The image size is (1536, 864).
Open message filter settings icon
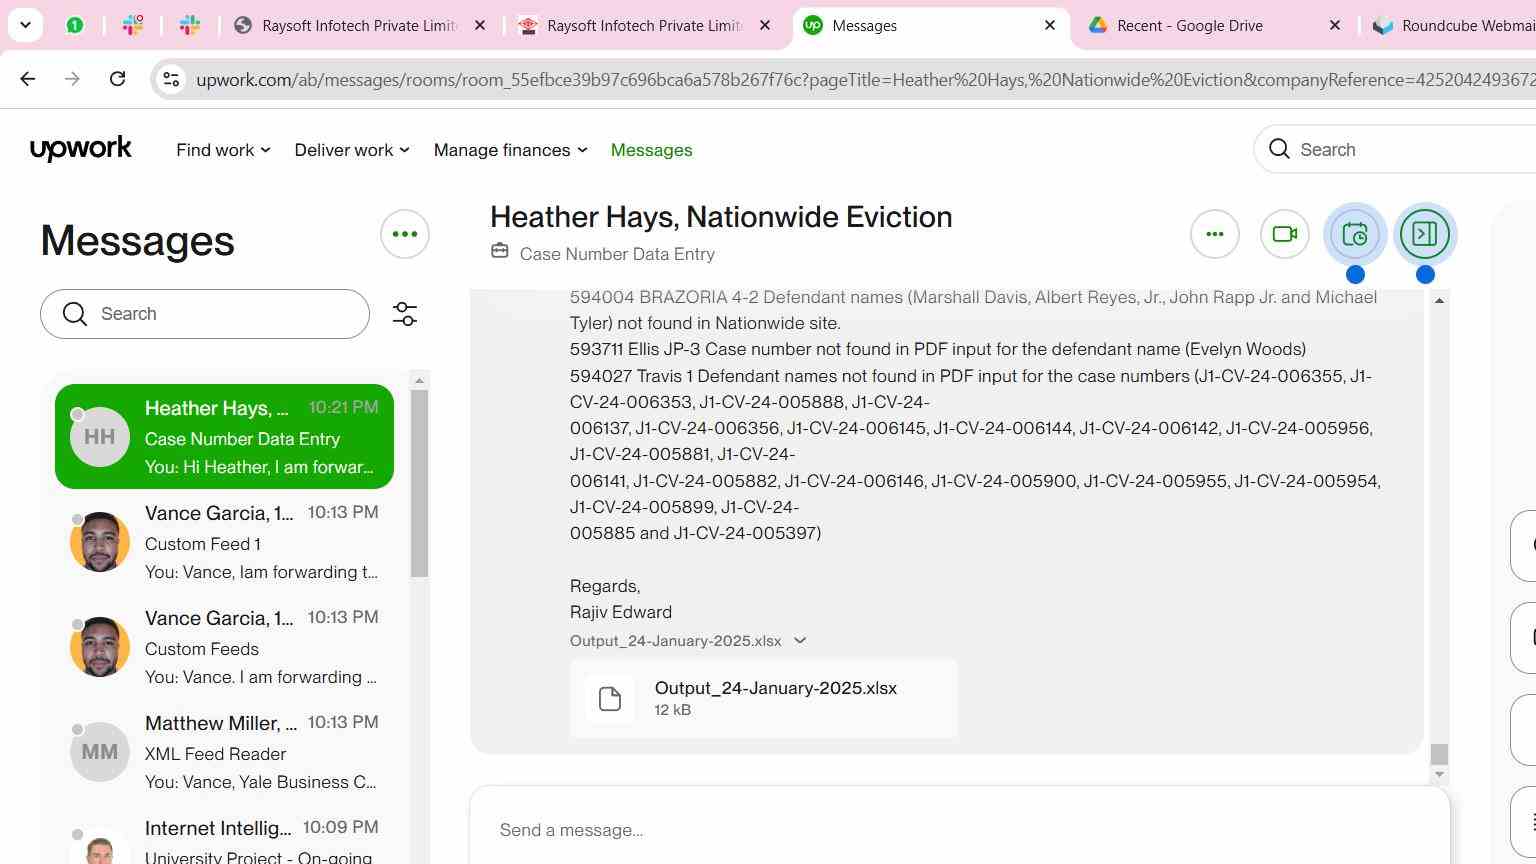coord(405,314)
